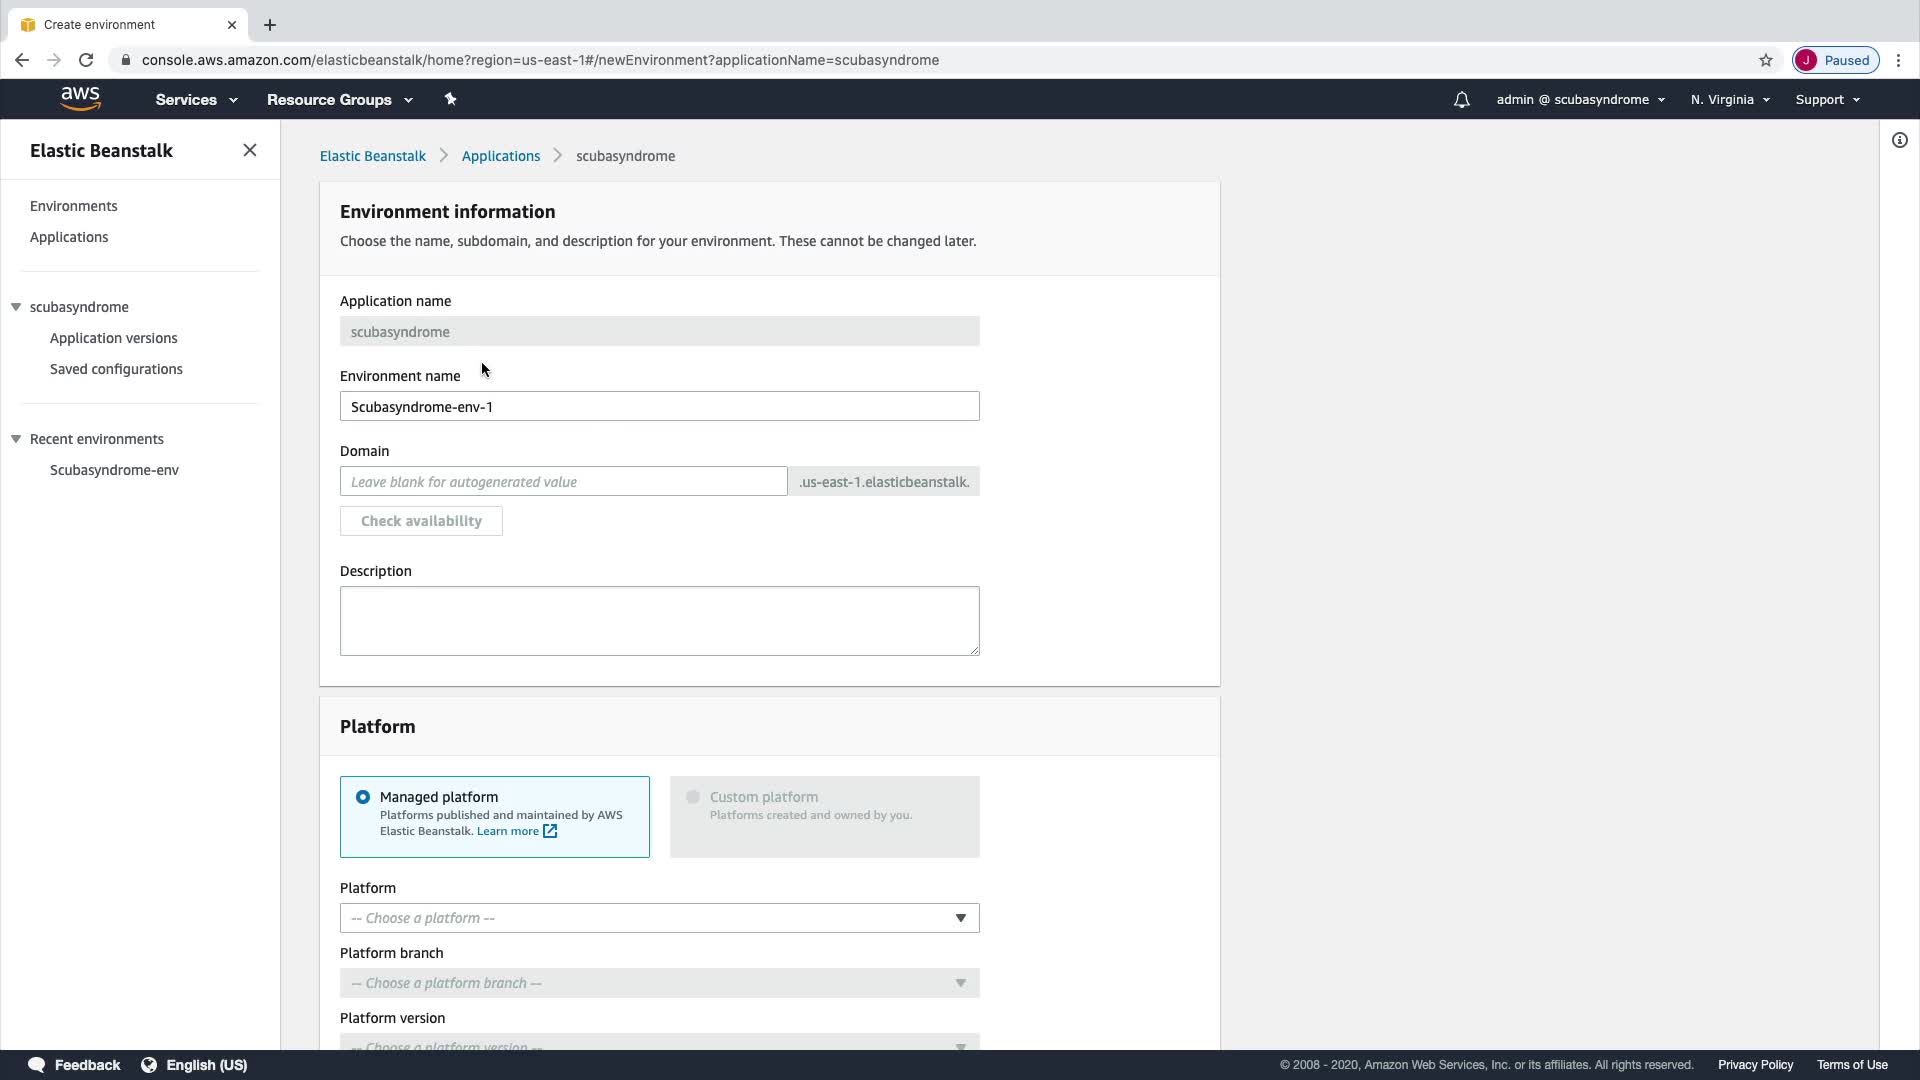Click the Check availability button
The image size is (1920, 1080).
click(x=421, y=521)
